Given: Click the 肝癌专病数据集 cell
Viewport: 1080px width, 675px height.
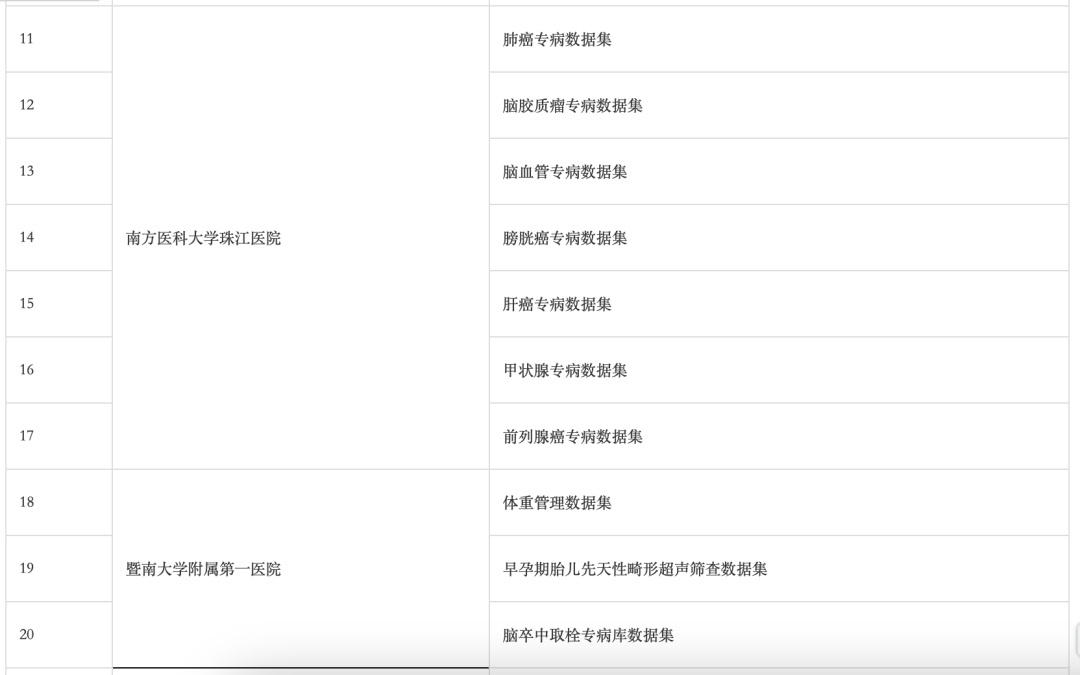Looking at the screenshot, I should click(x=557, y=304).
